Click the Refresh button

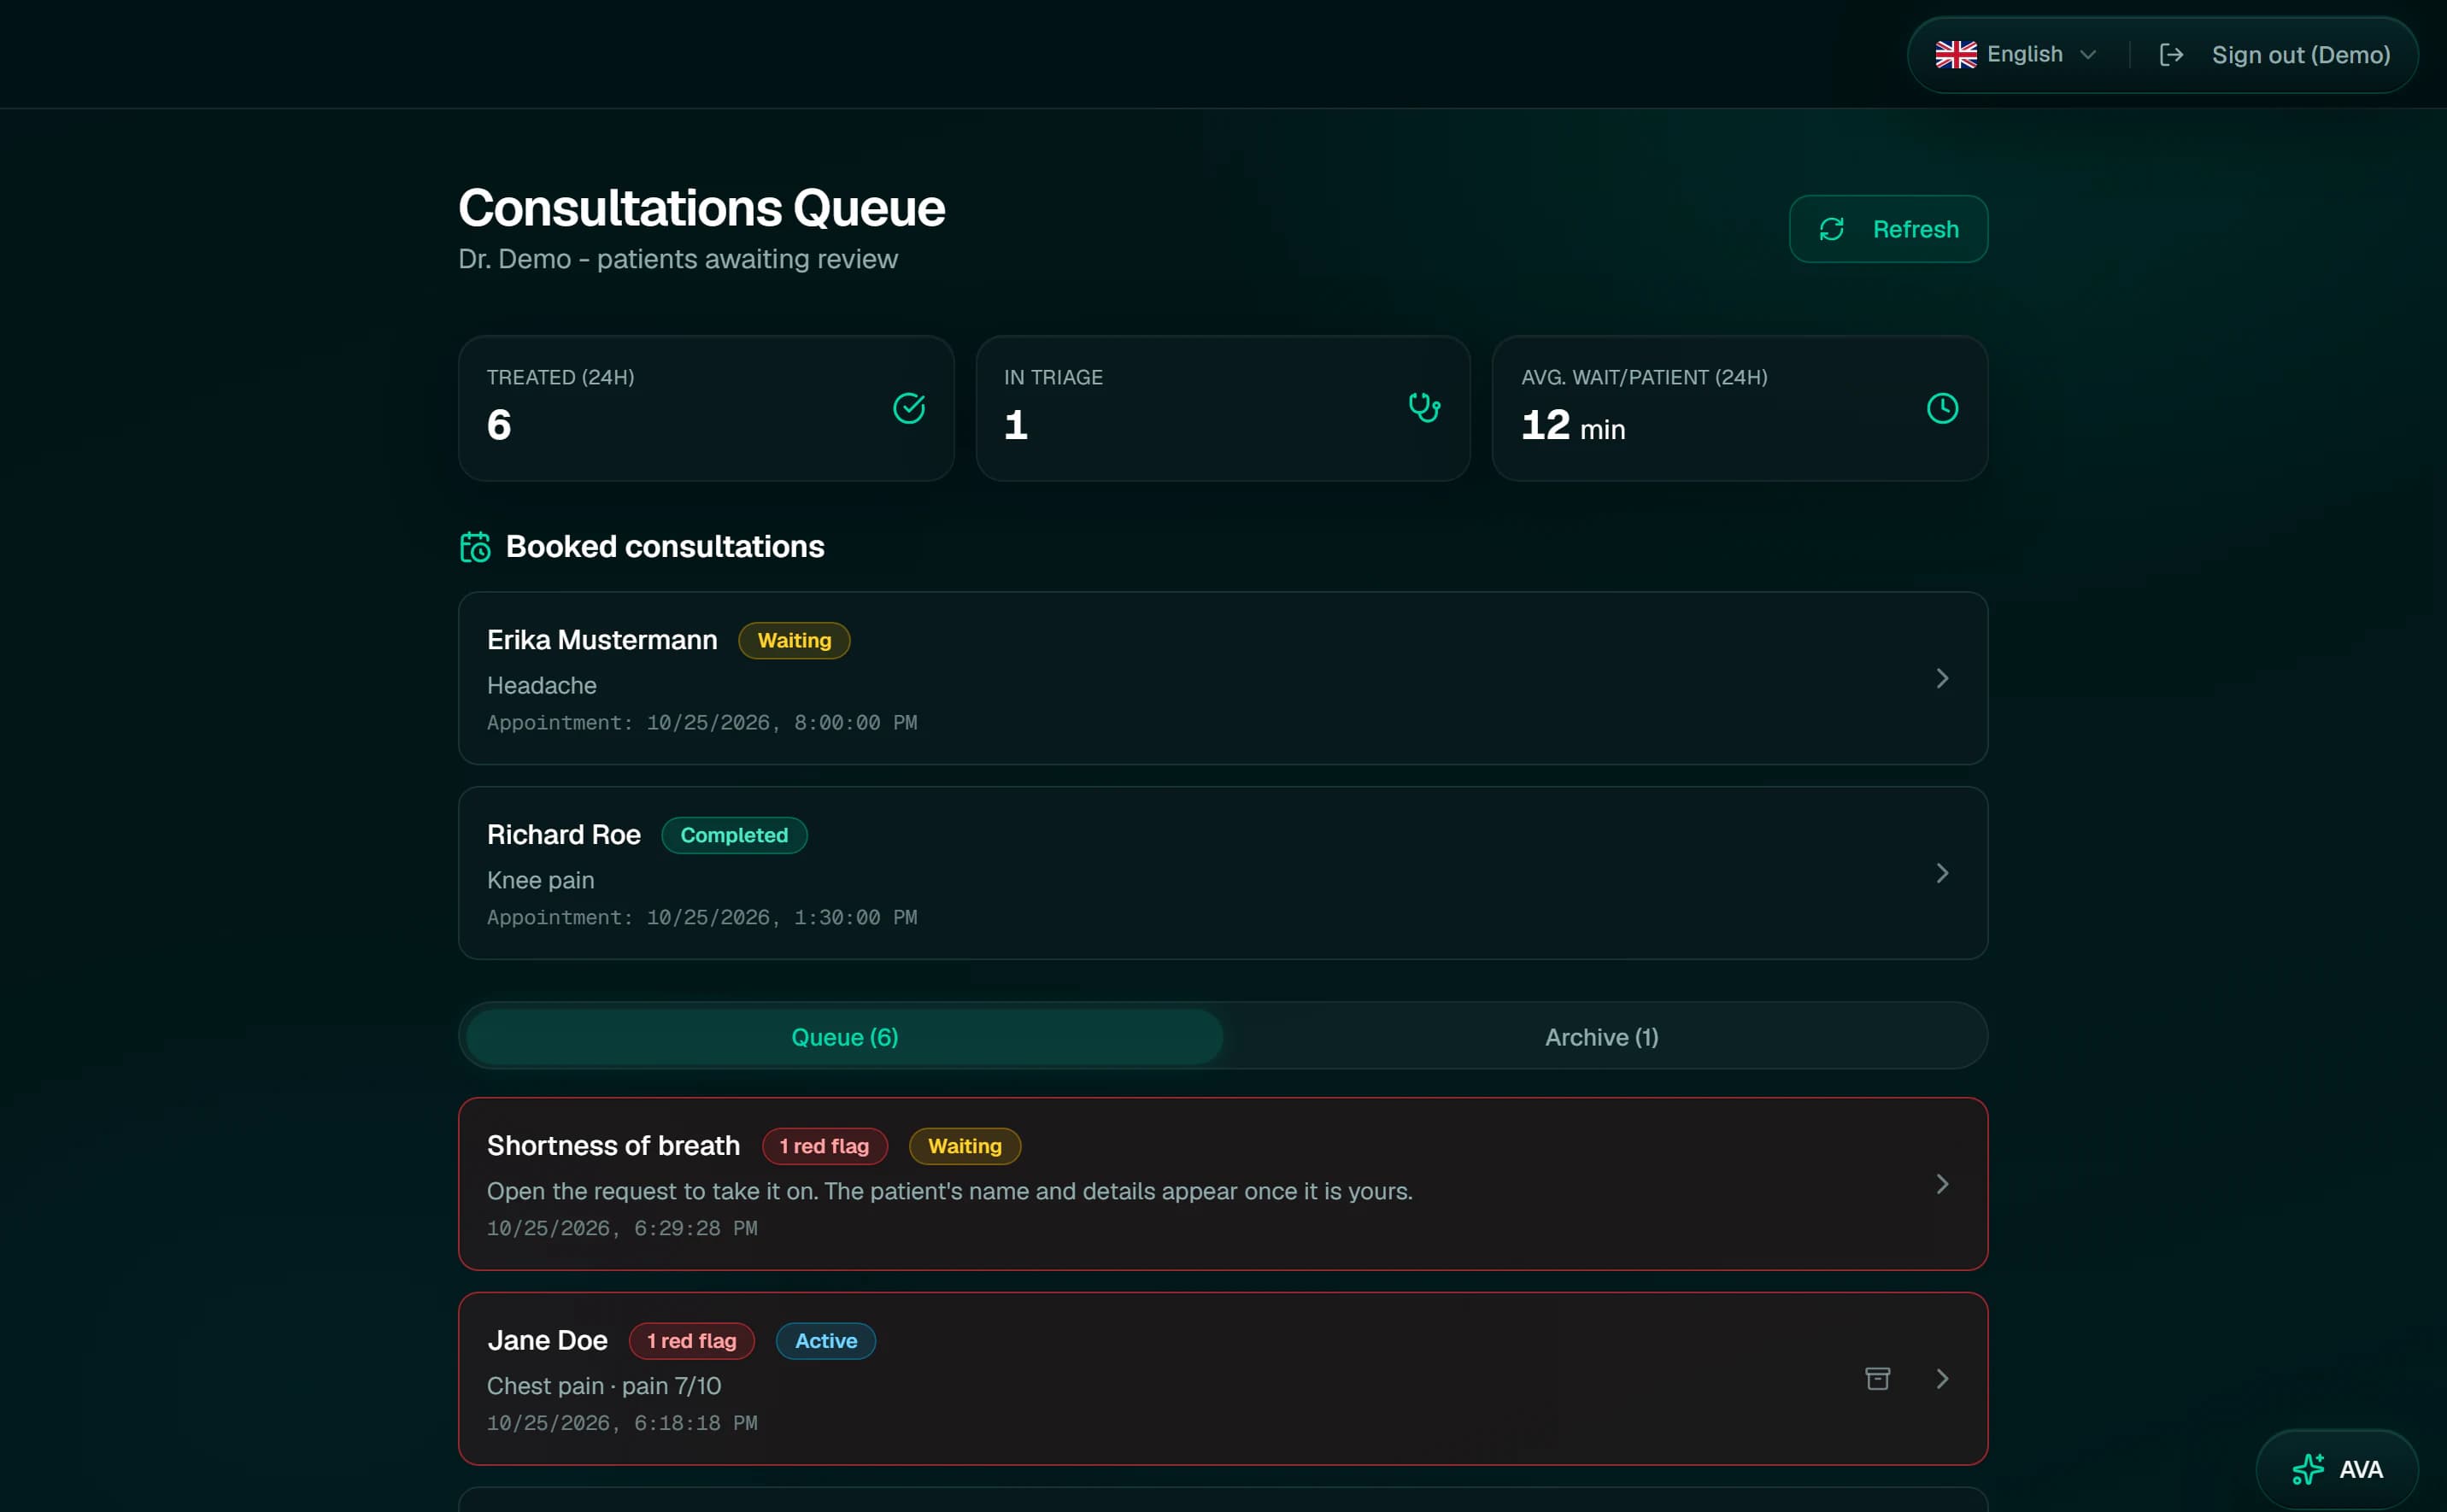[1887, 229]
